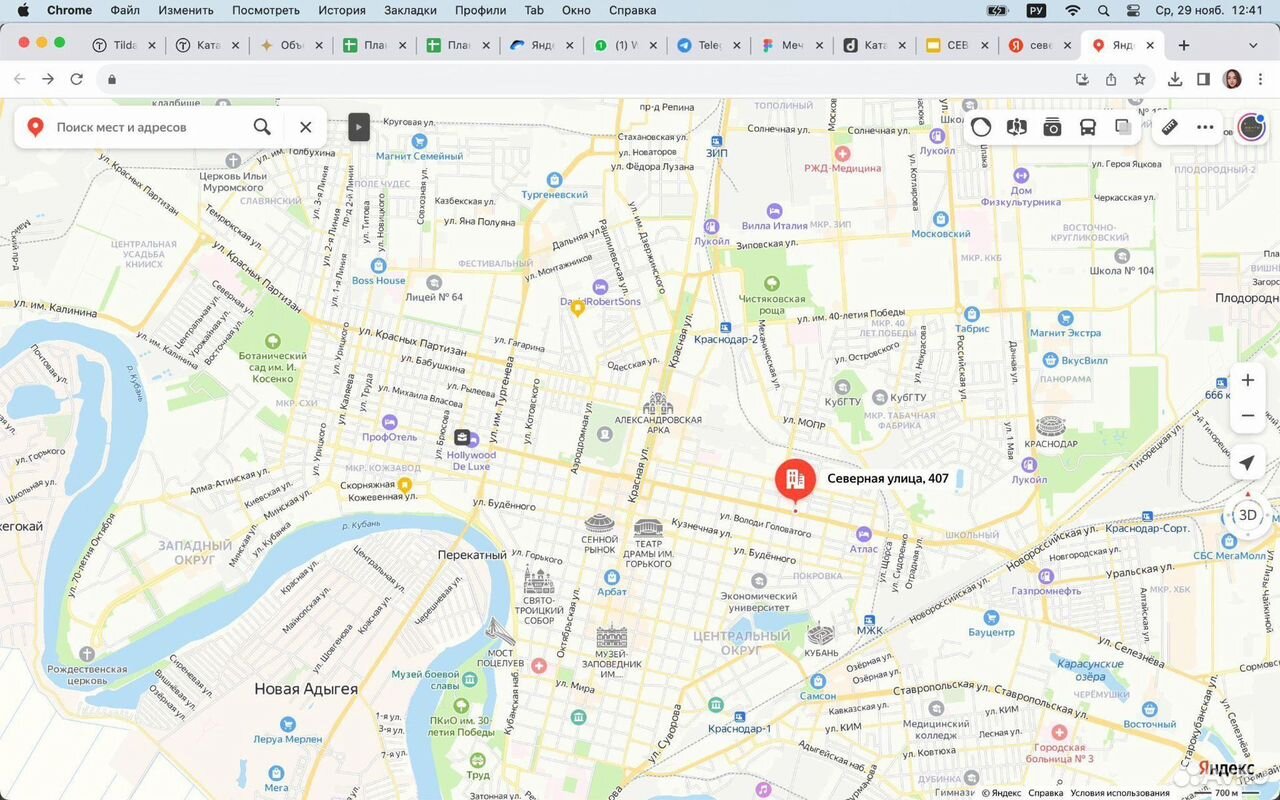Open the Закладки menu
Screen dimensions: 1280x800
410,10
